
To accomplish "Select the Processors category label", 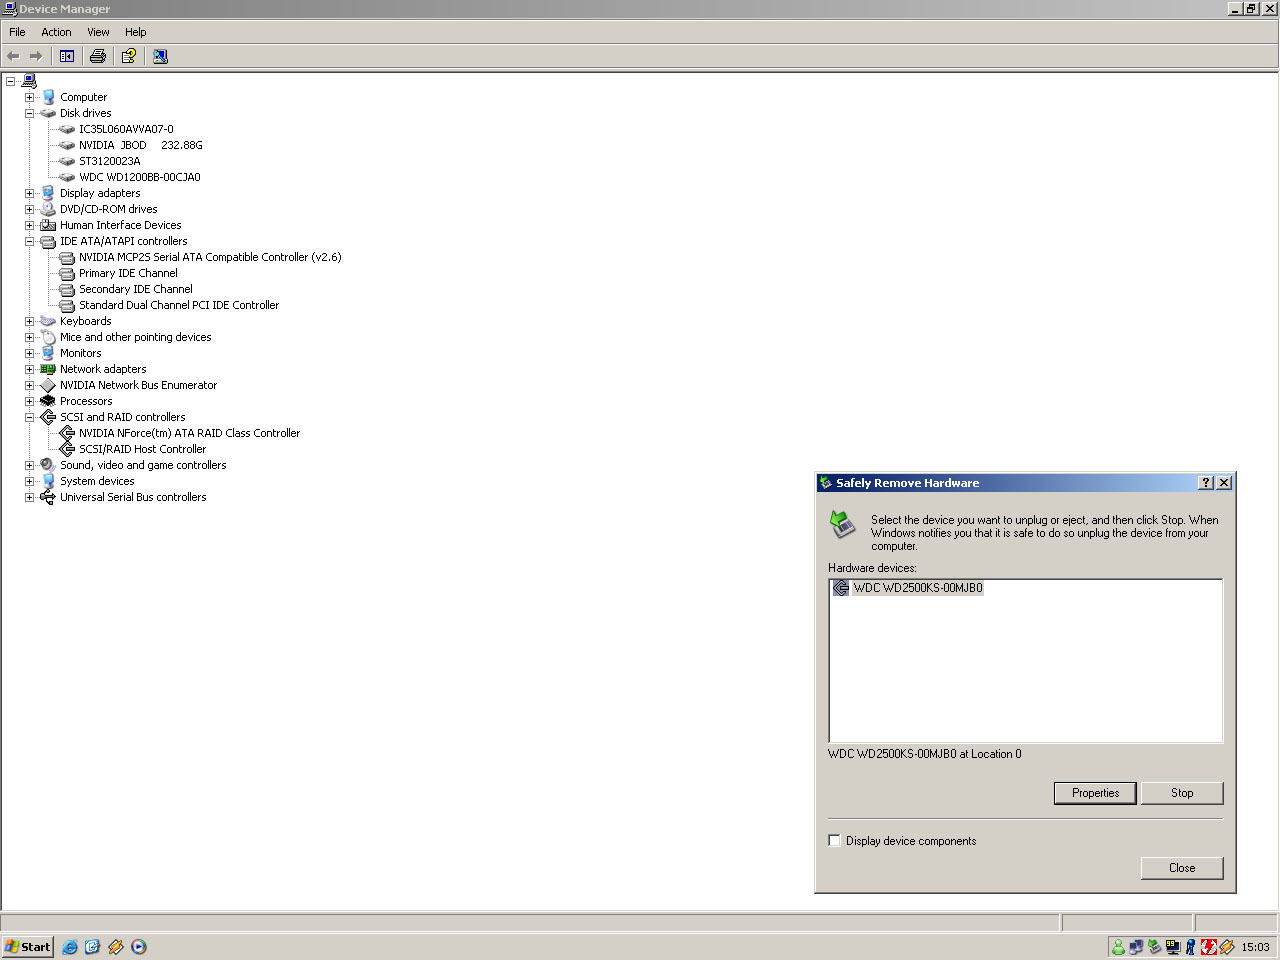I will point(86,401).
